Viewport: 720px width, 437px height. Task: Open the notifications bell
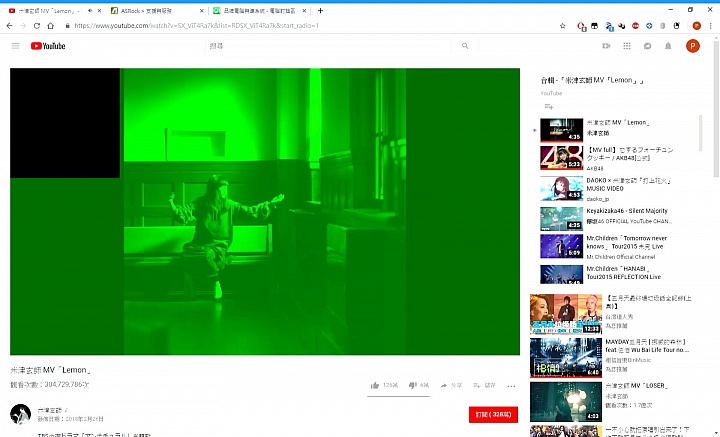(x=668, y=46)
